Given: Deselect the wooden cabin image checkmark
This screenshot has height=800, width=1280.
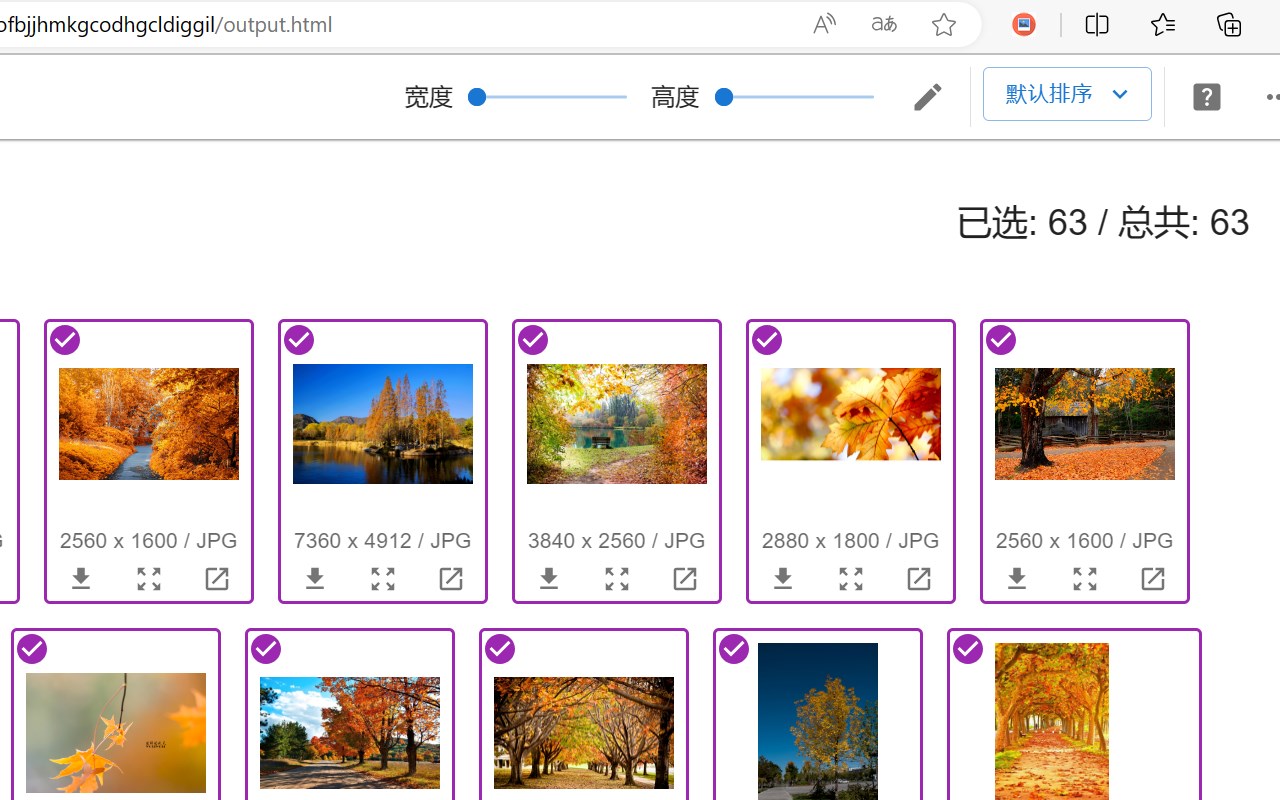Looking at the screenshot, I should (1001, 340).
